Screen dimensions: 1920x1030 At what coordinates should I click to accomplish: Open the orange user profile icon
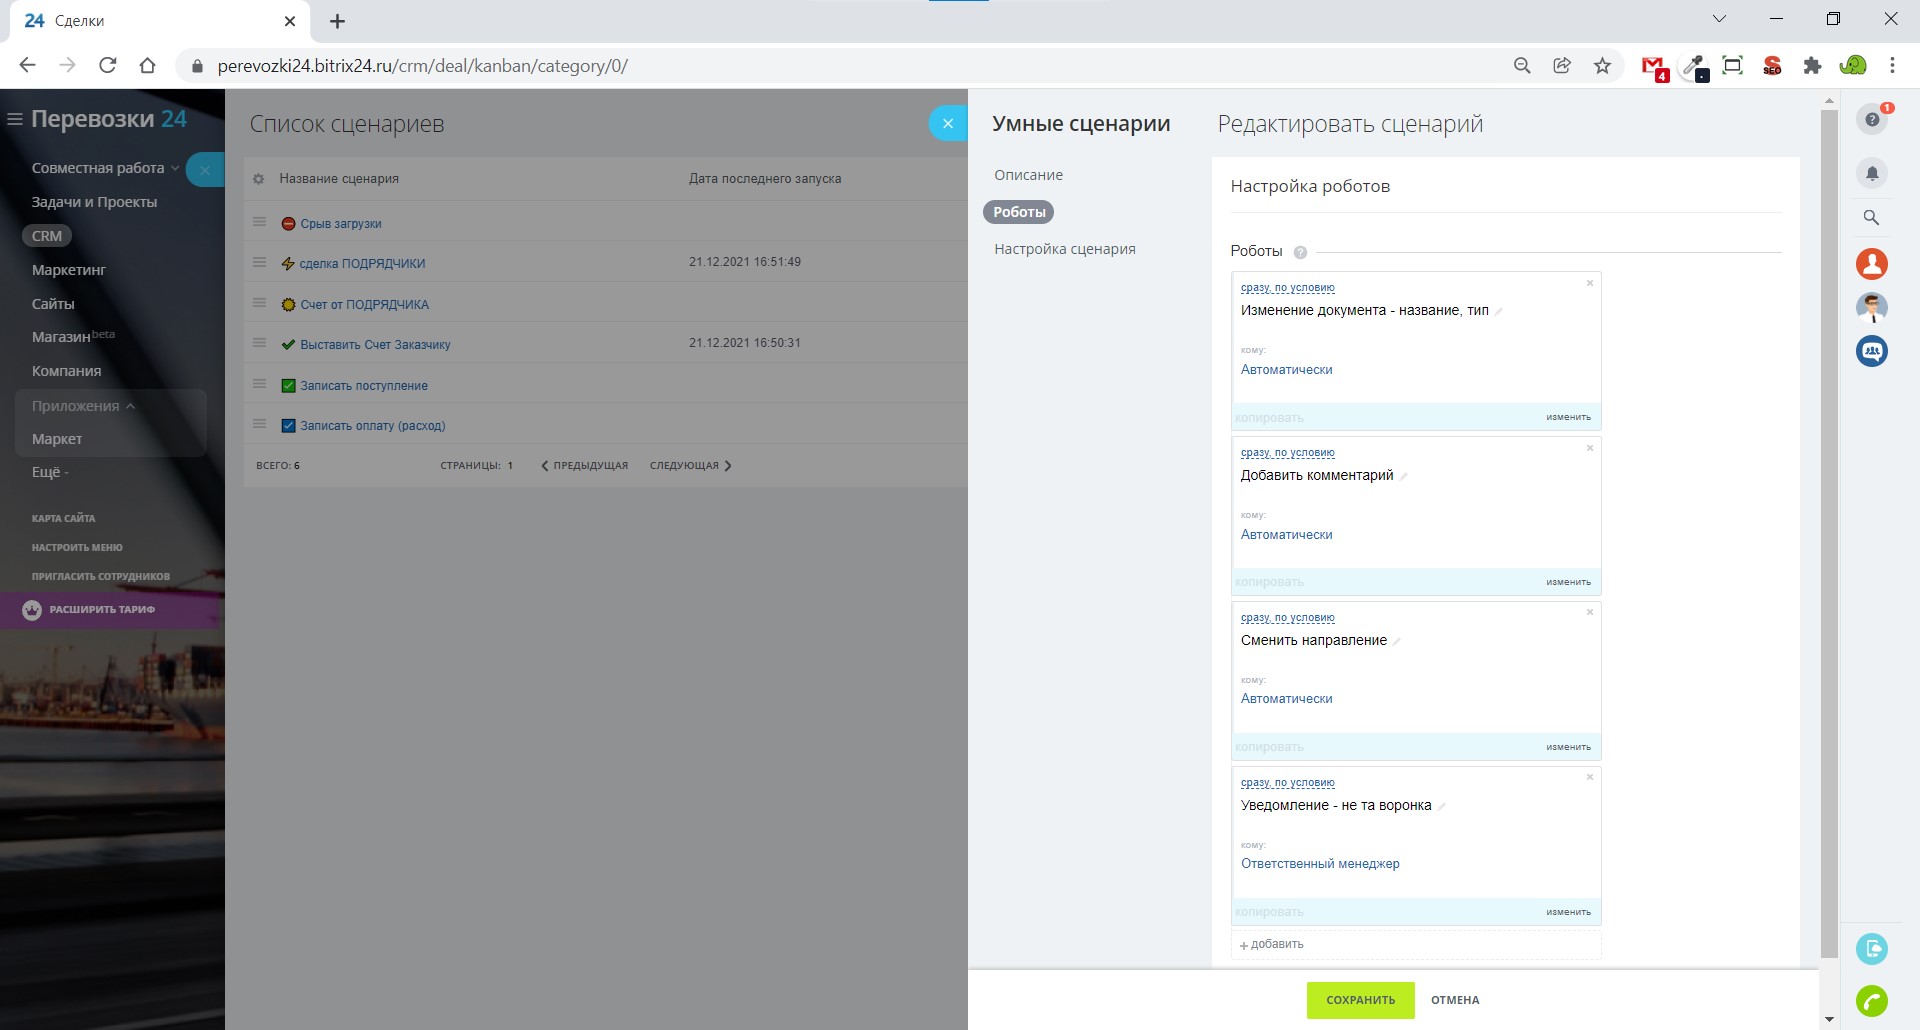click(x=1872, y=264)
